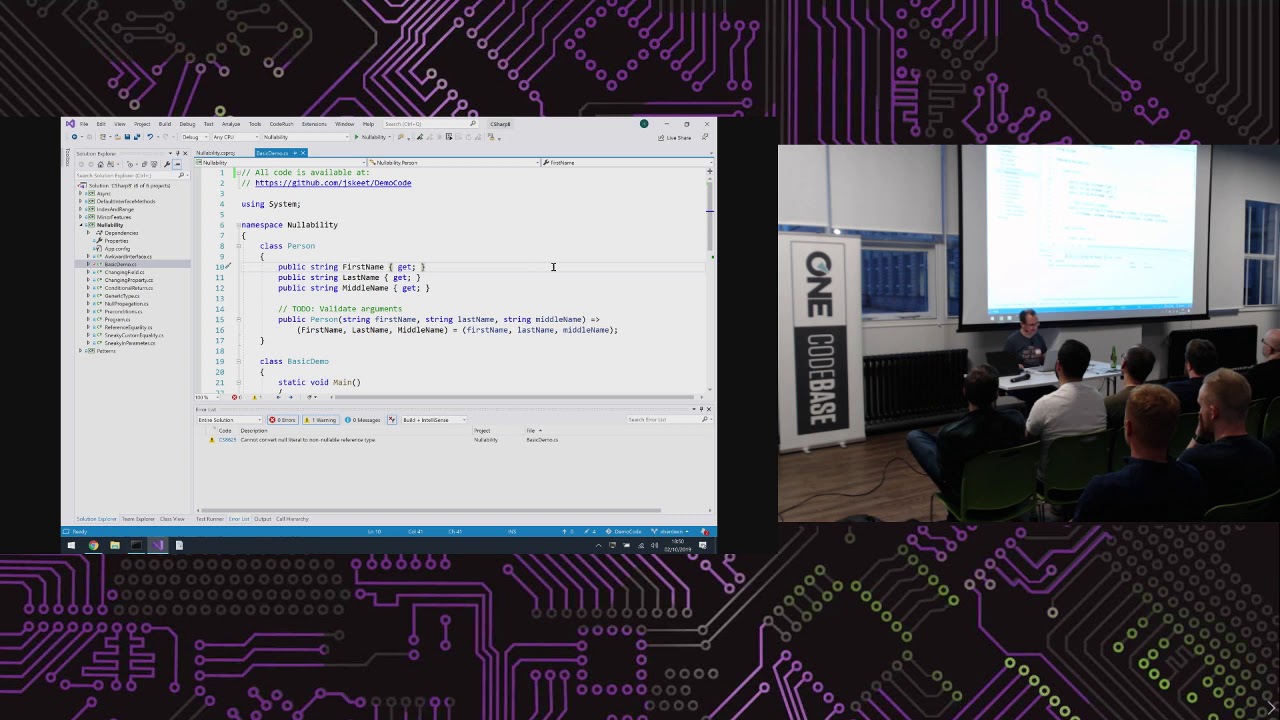Click Collapse All in Solution Explorer toolbar
The image size is (1280, 720).
(144, 164)
